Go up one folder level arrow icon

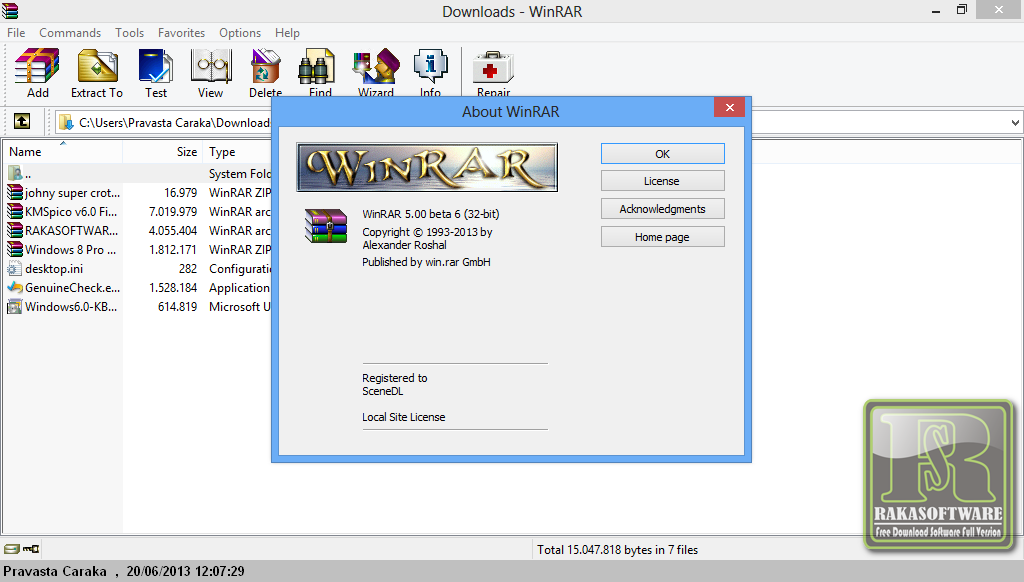coord(22,121)
